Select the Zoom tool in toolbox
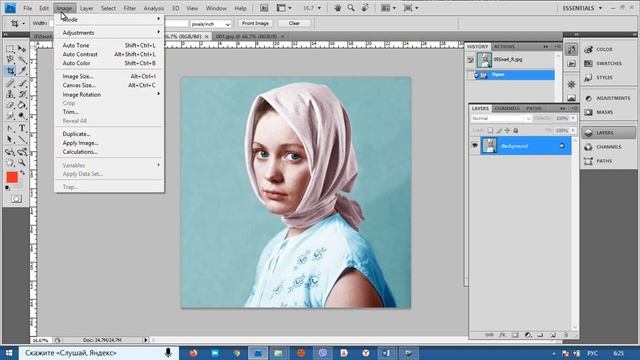Viewport: 640px width, 360px height. coord(22,163)
